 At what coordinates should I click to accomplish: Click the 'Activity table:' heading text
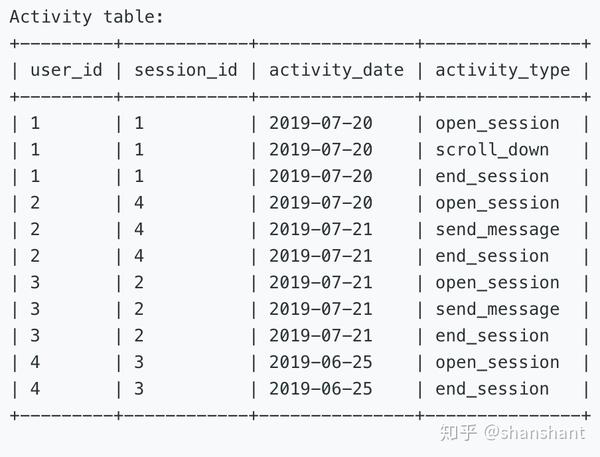tap(86, 17)
